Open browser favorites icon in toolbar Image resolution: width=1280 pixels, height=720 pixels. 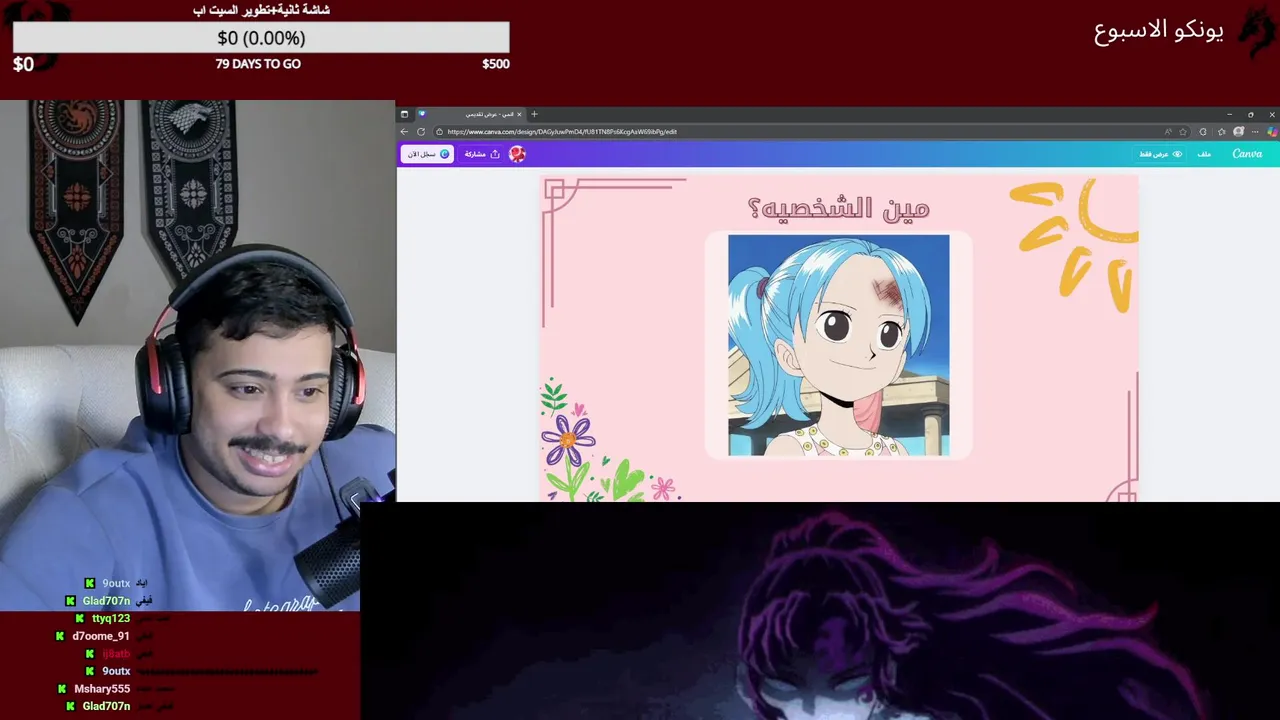click(1222, 132)
